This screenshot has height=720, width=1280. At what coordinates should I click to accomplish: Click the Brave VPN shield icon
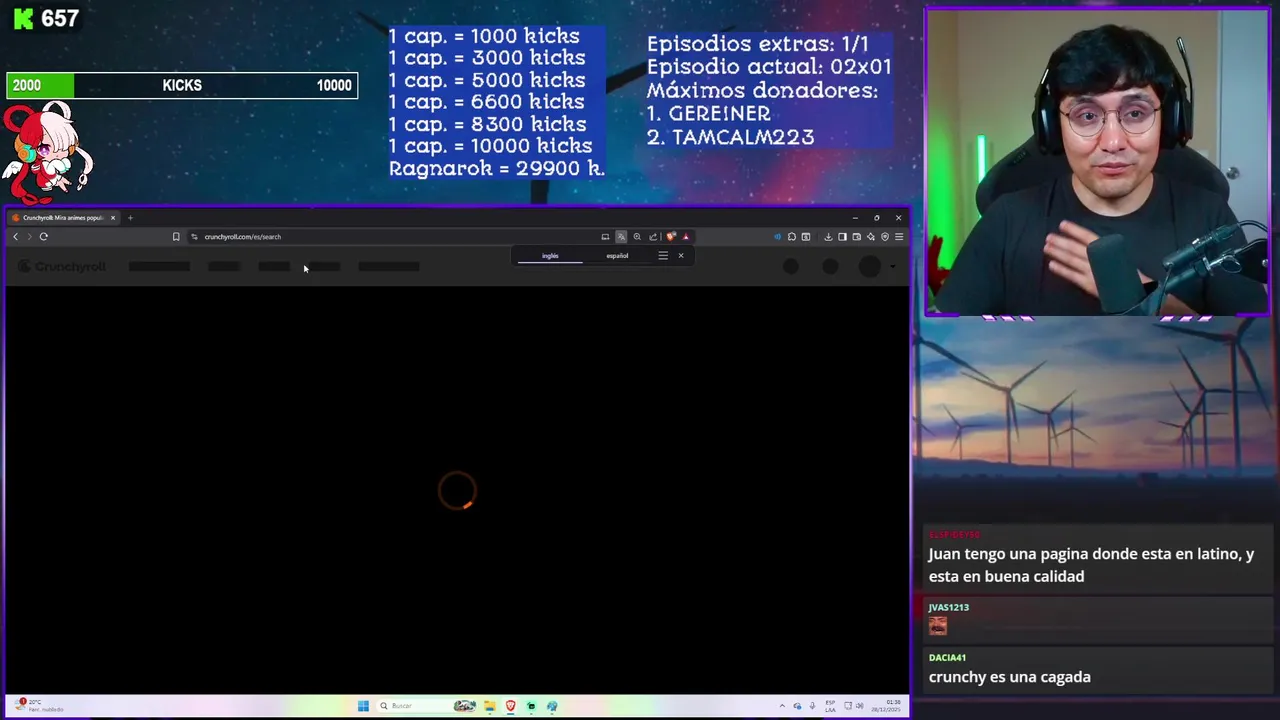click(885, 237)
